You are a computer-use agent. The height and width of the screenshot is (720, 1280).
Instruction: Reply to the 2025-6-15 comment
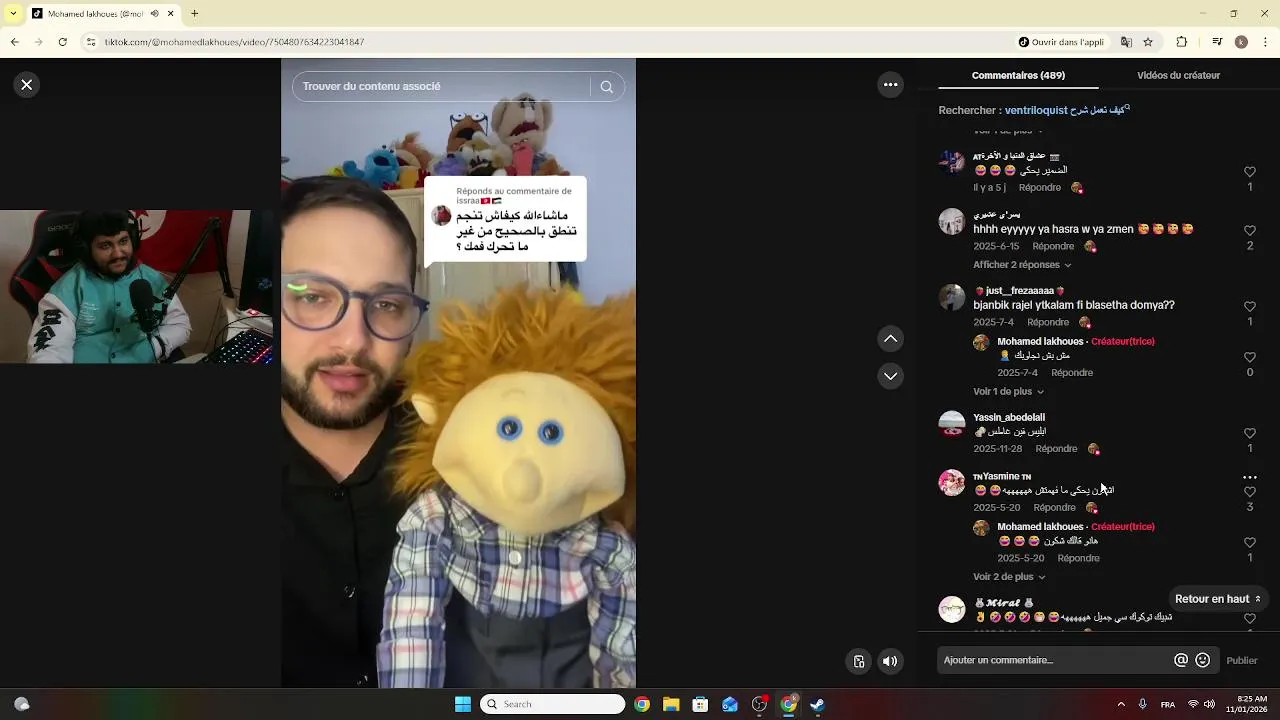[1053, 246]
